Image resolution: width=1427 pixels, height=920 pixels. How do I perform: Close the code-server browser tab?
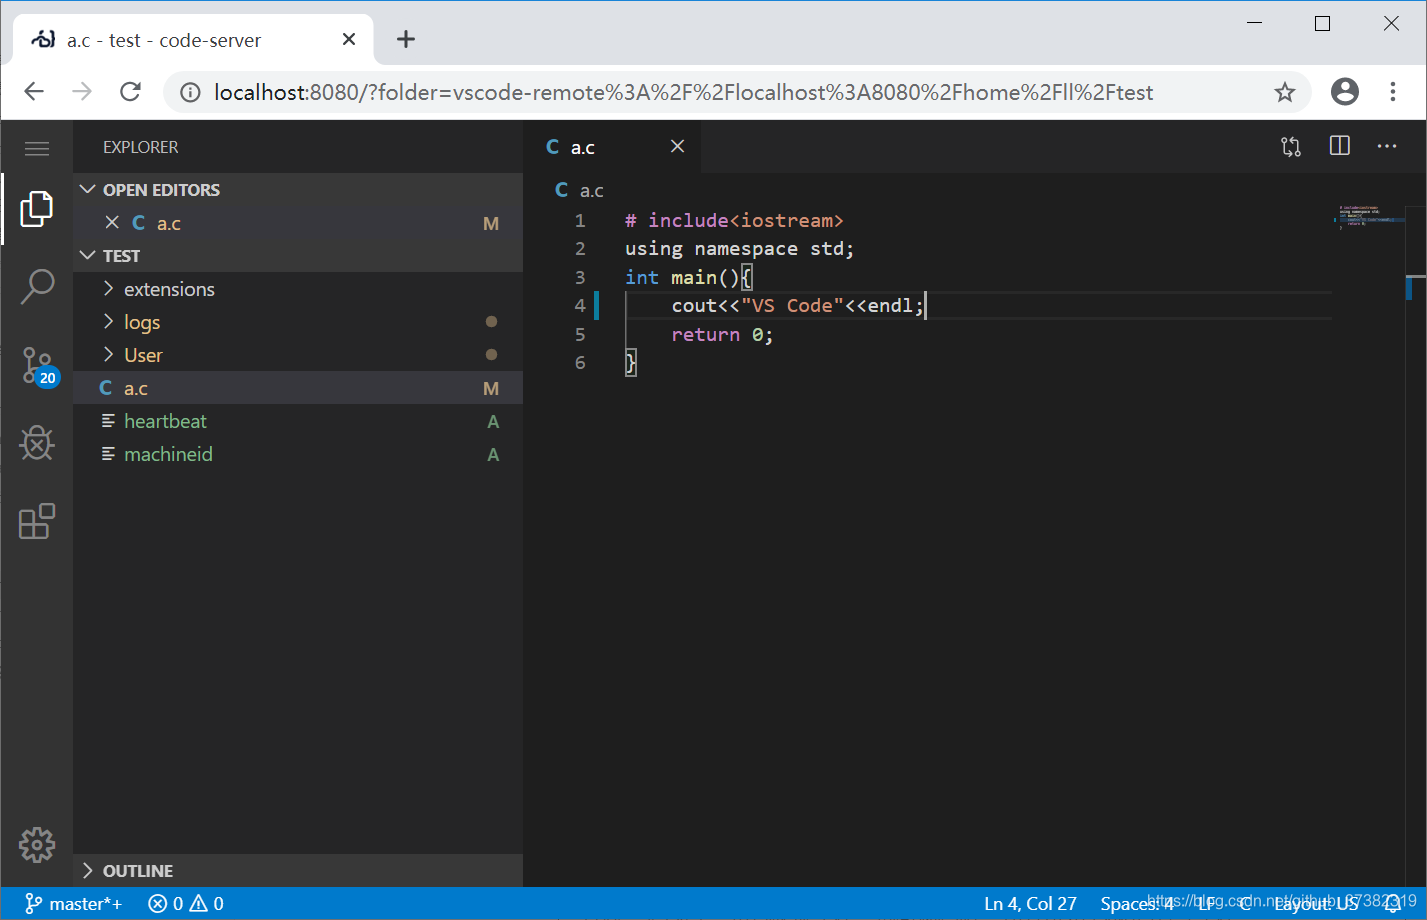click(349, 39)
